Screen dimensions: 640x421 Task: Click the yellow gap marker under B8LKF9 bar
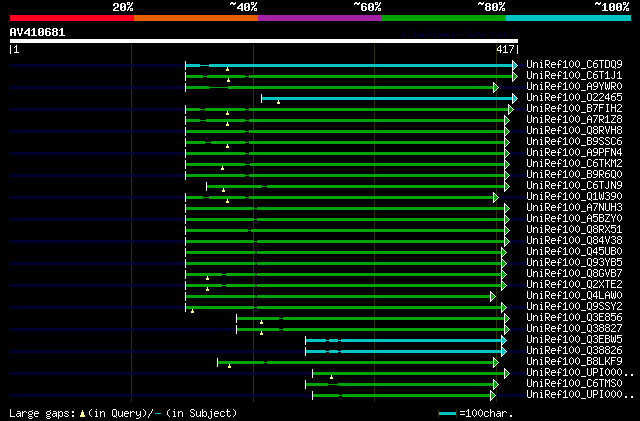[x=229, y=366]
